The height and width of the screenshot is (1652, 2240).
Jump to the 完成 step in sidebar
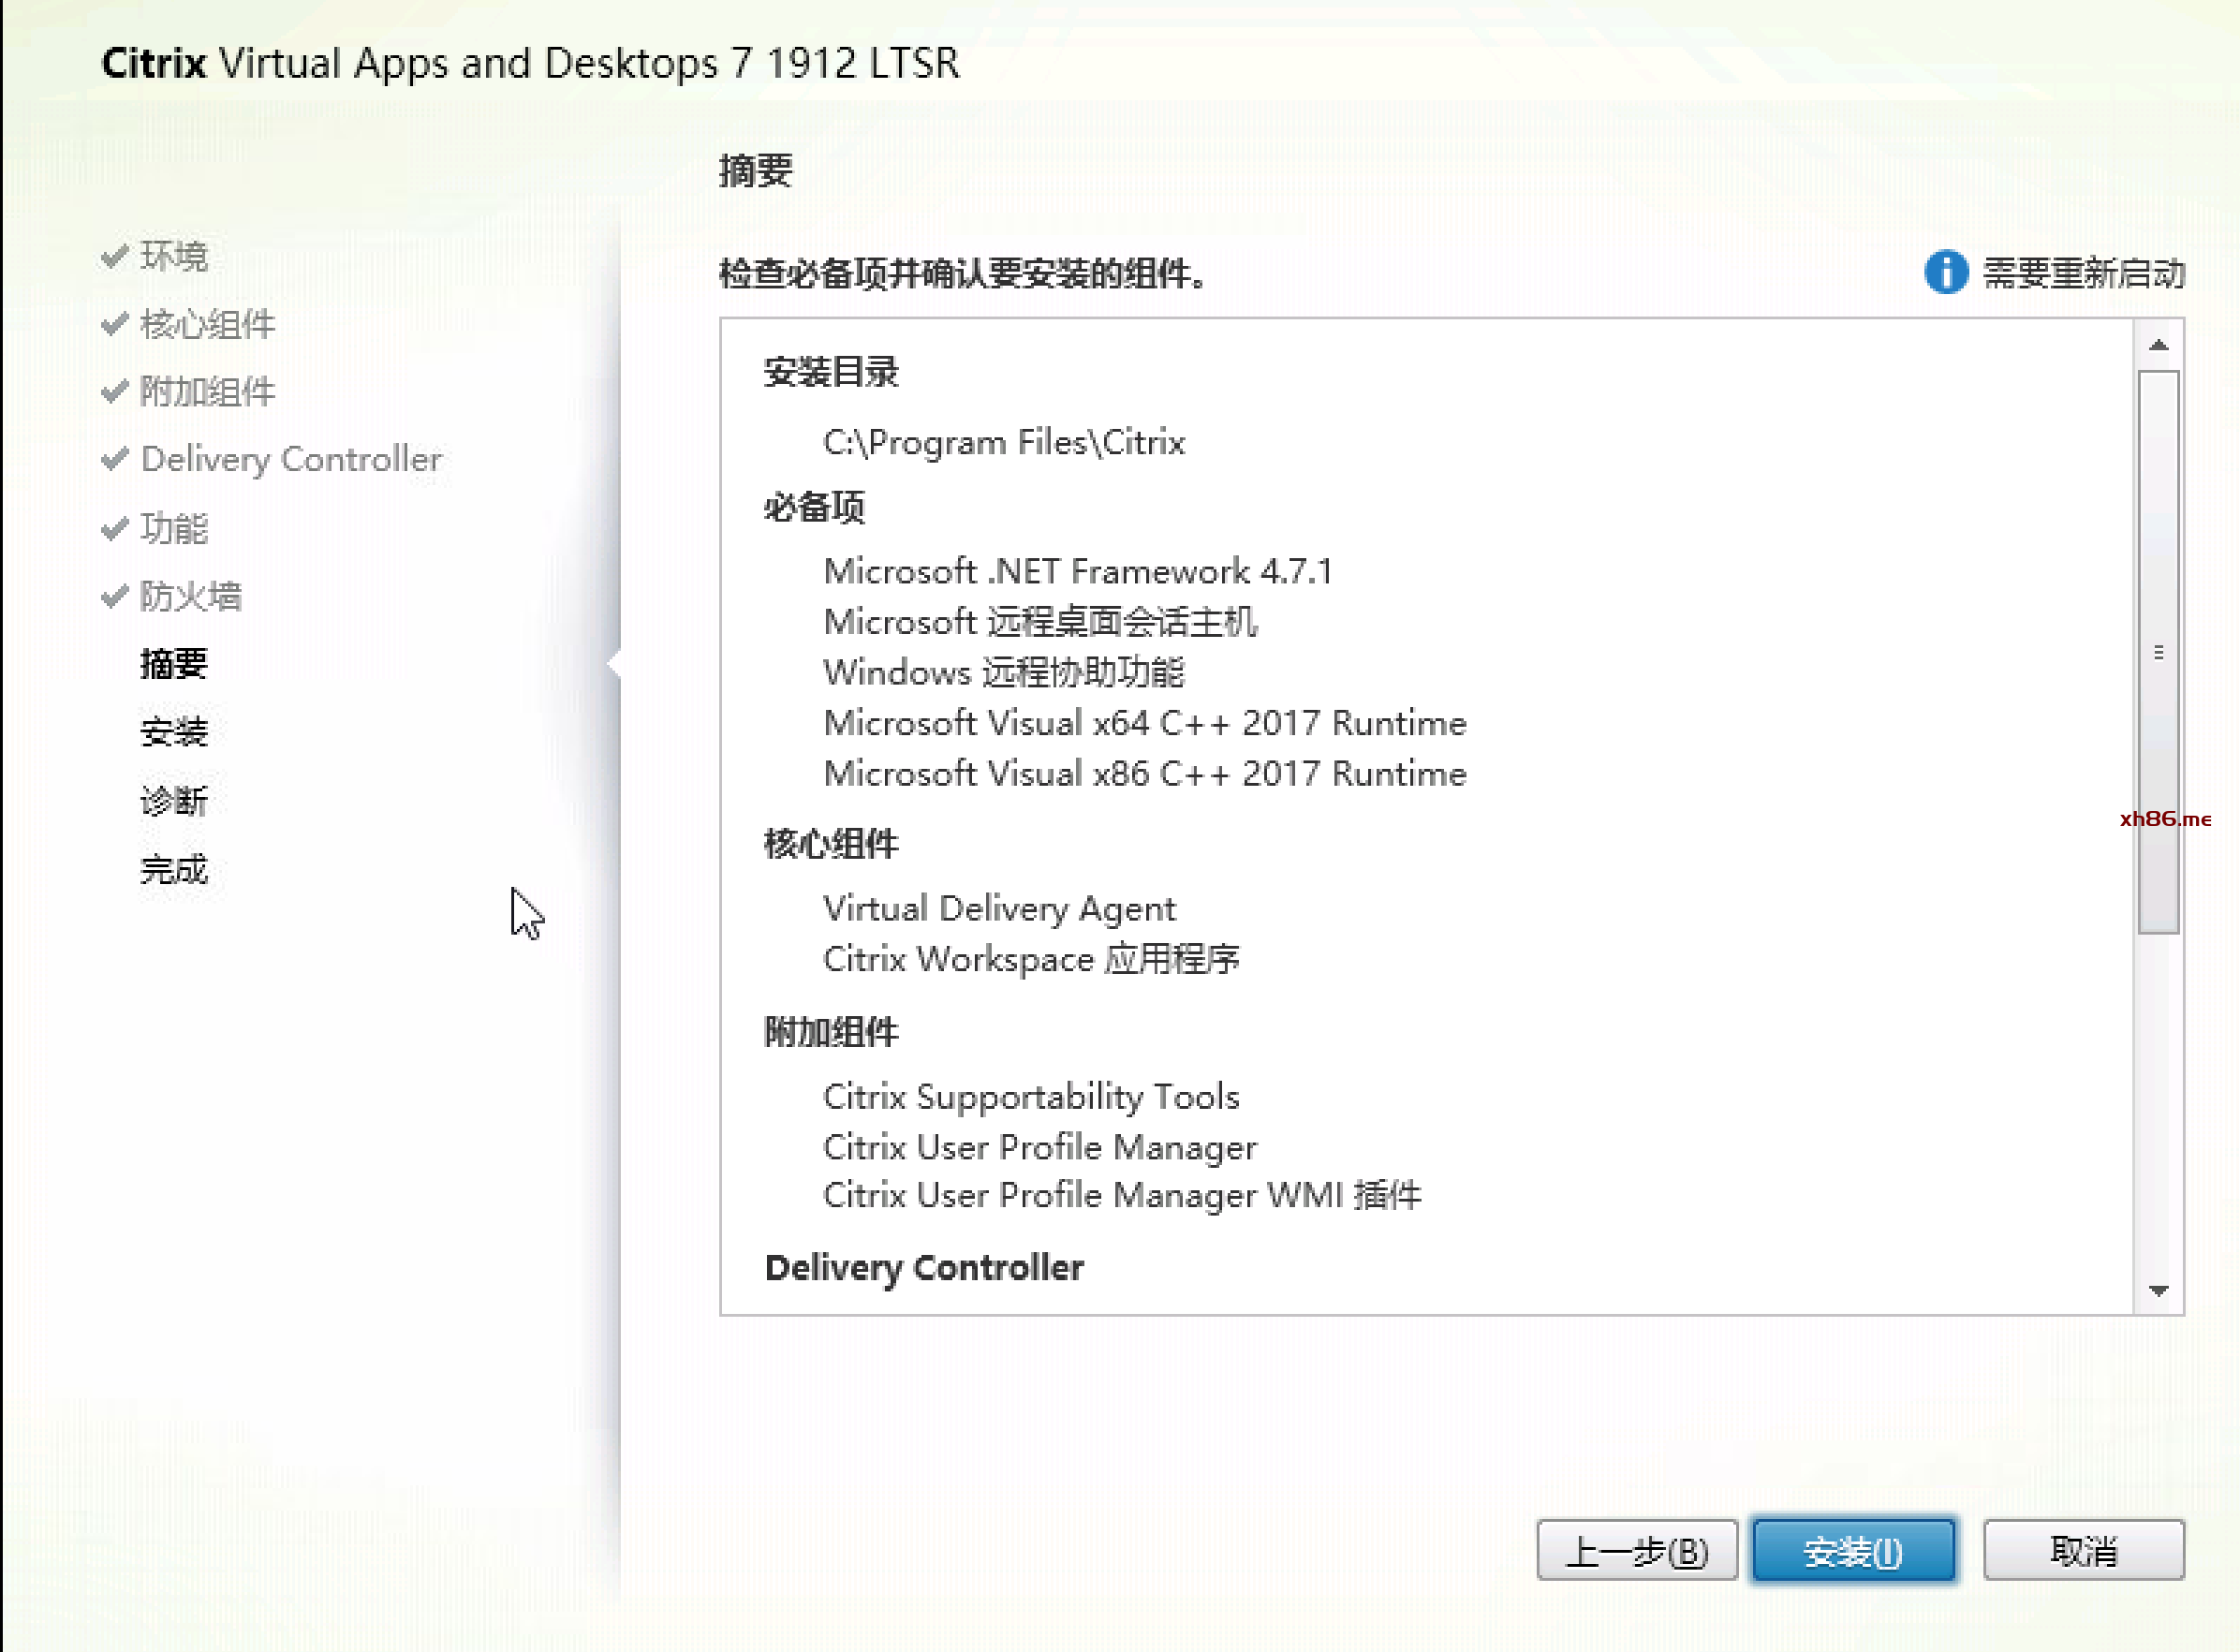tap(174, 869)
